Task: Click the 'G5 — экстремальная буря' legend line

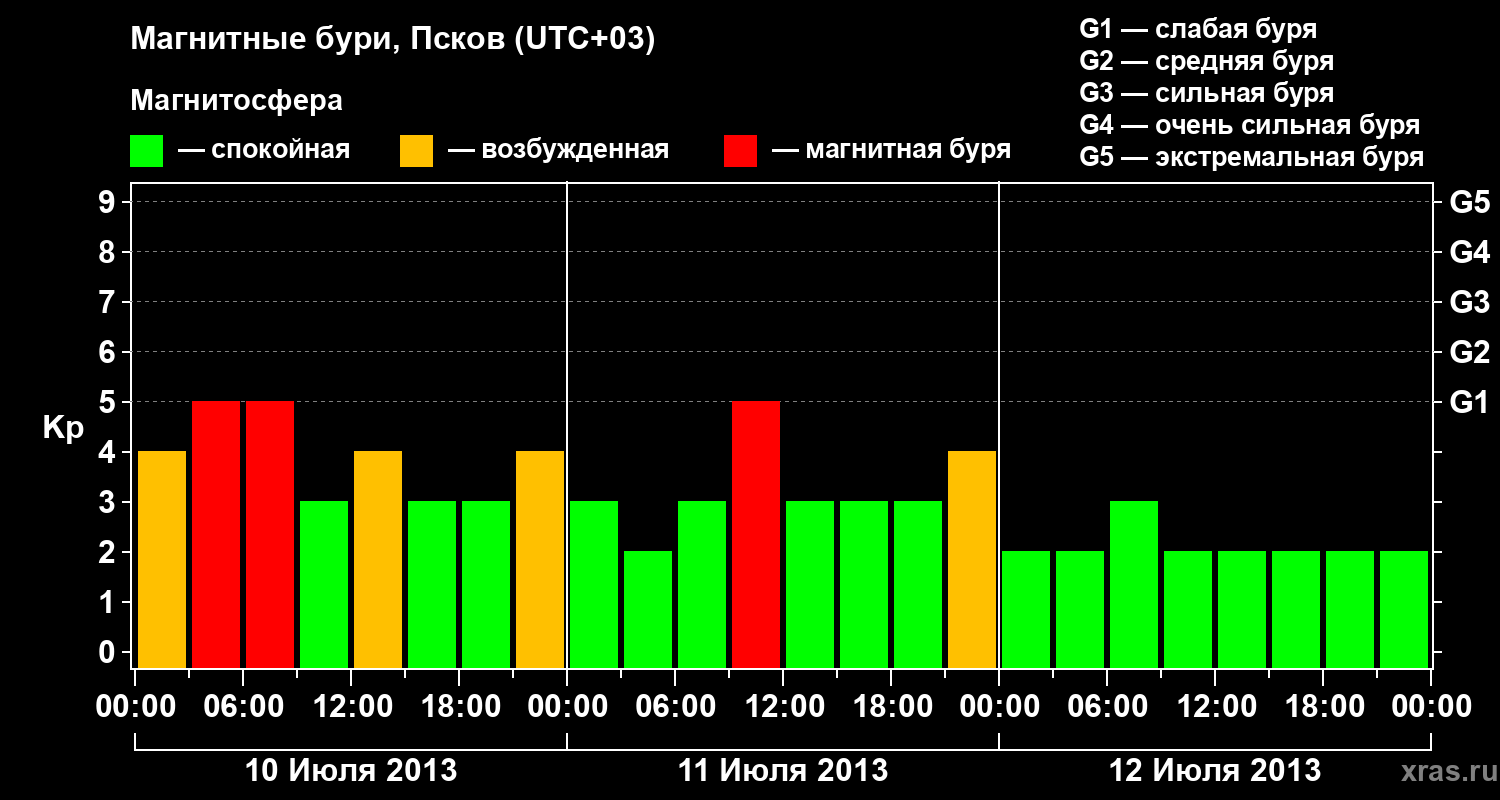Action: click(1251, 157)
